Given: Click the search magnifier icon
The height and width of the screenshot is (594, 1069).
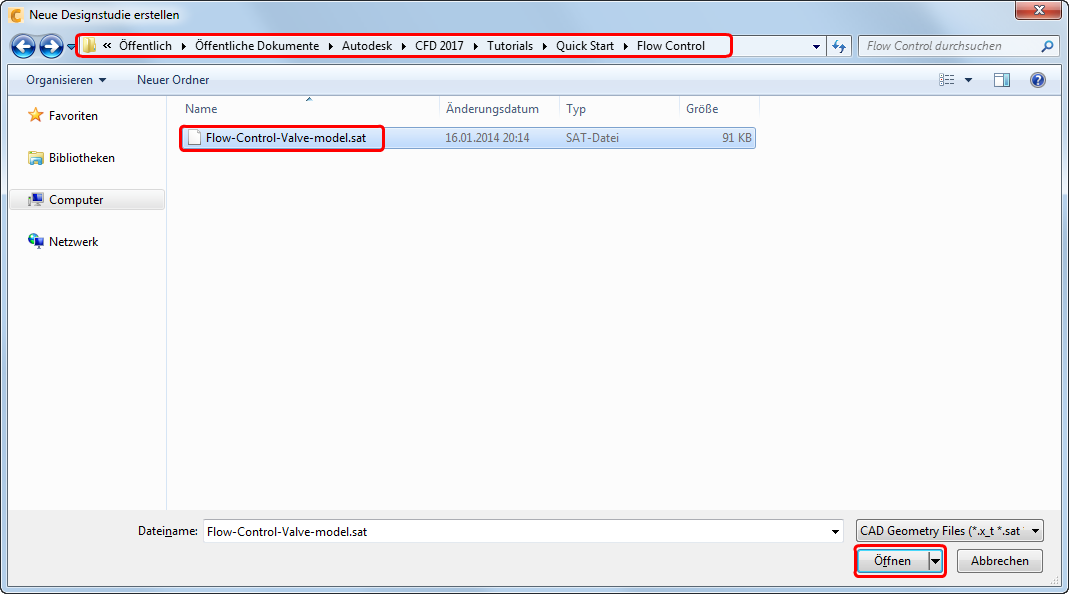Looking at the screenshot, I should pos(1047,46).
